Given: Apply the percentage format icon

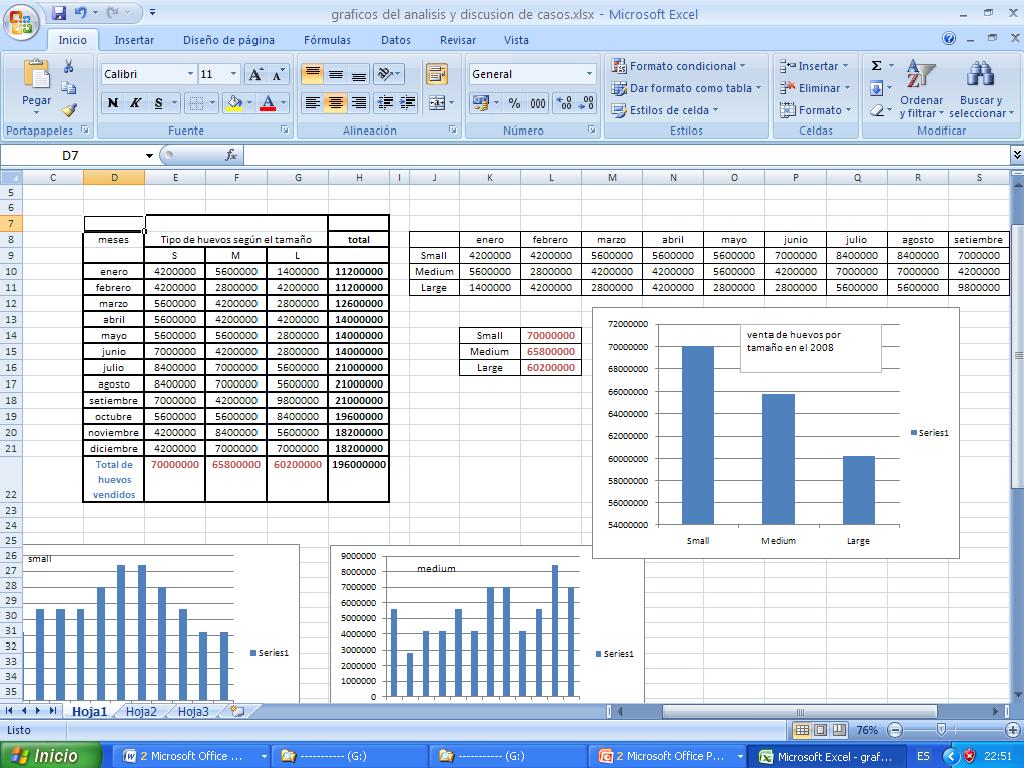Looking at the screenshot, I should pos(515,104).
